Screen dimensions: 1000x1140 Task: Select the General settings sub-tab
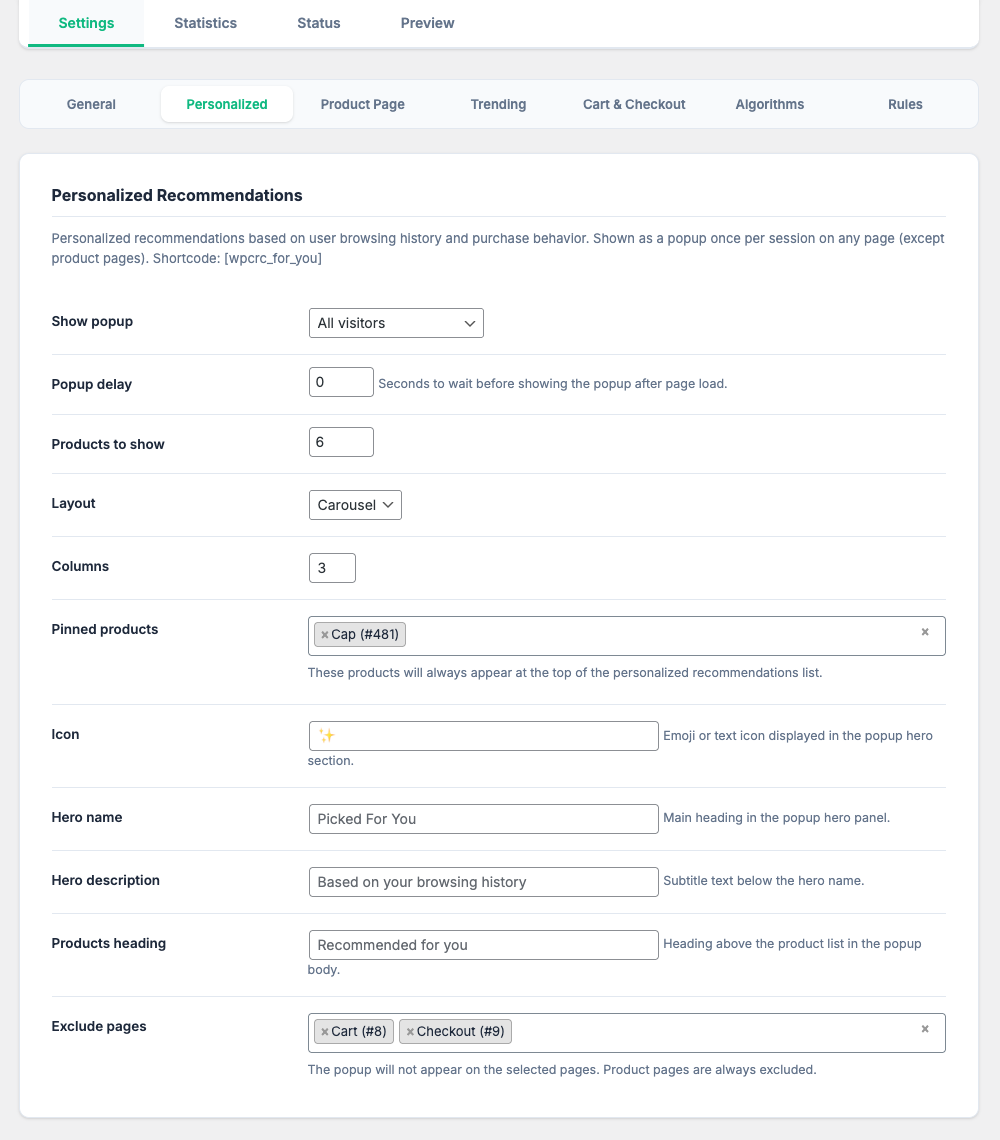pyautogui.click(x=91, y=104)
